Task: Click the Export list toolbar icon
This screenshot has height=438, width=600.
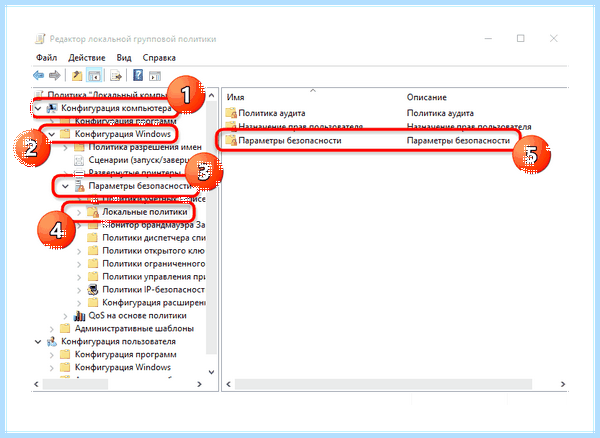Action: pyautogui.click(x=116, y=75)
